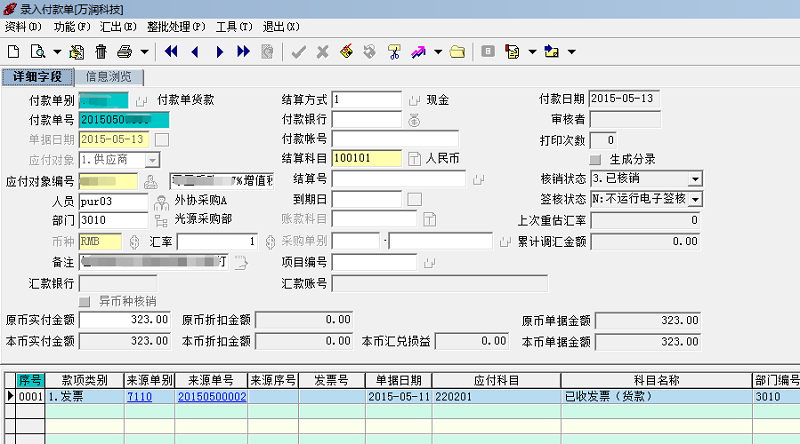Open source document link 20150500002
The image size is (800, 444).
[x=212, y=397]
